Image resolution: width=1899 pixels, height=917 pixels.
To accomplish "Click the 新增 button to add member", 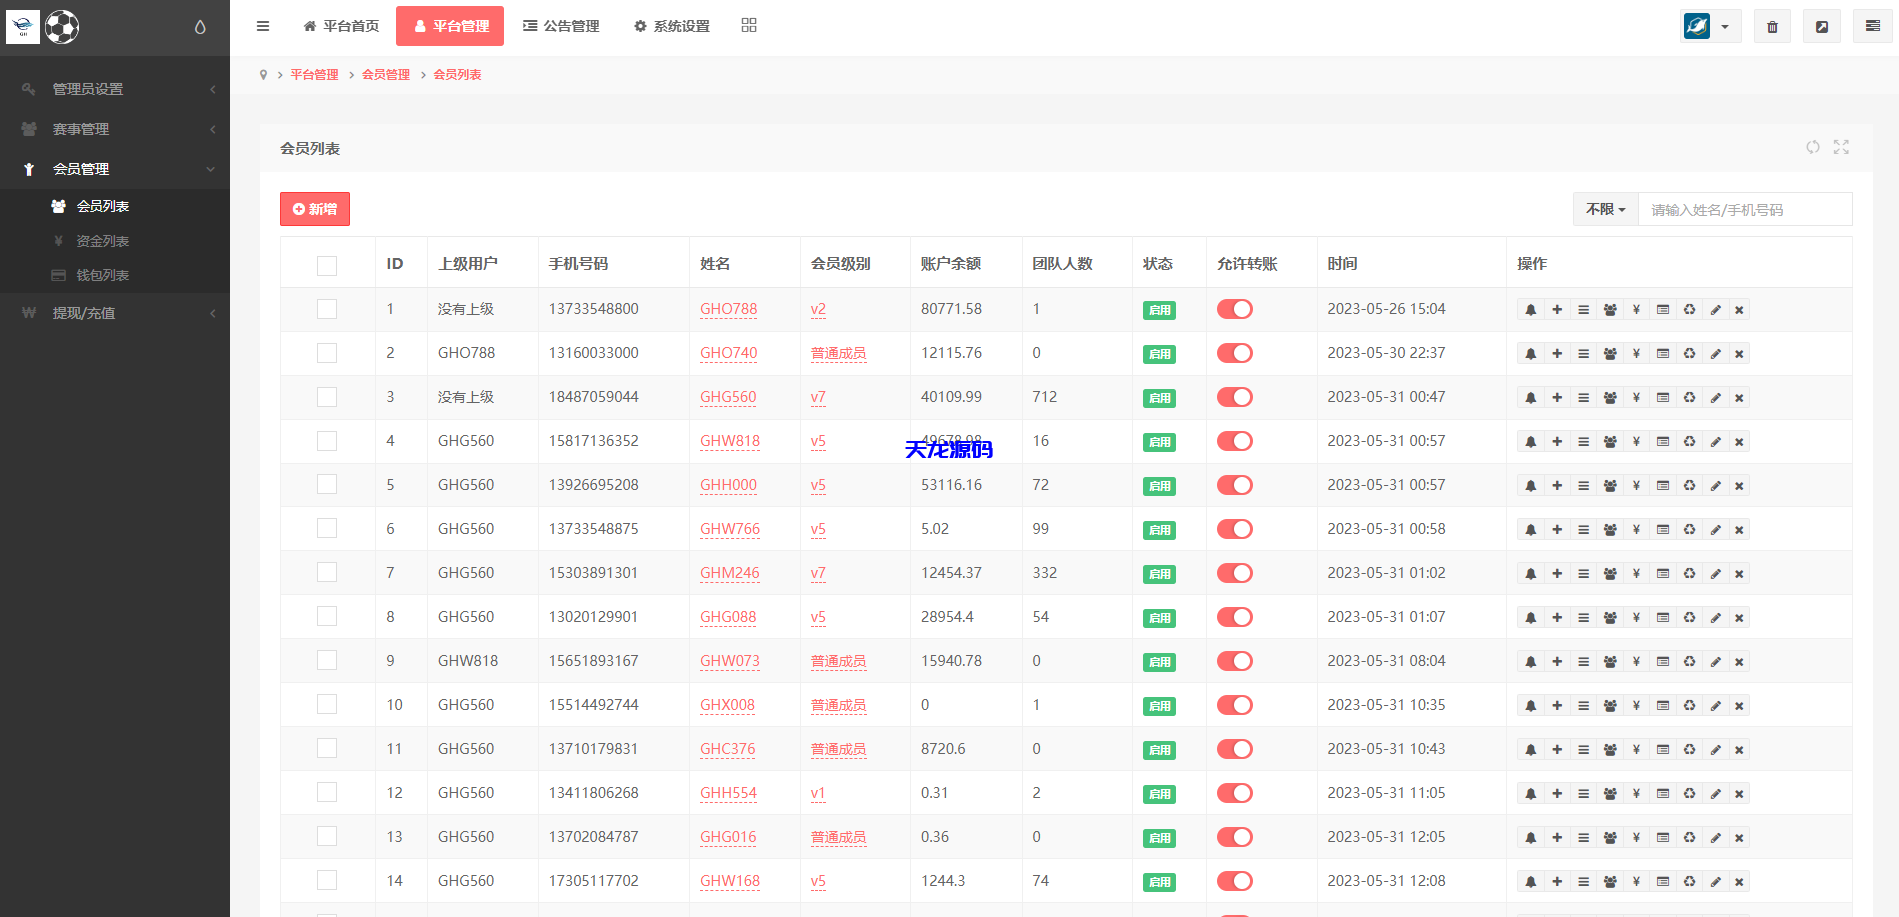I will (x=314, y=208).
